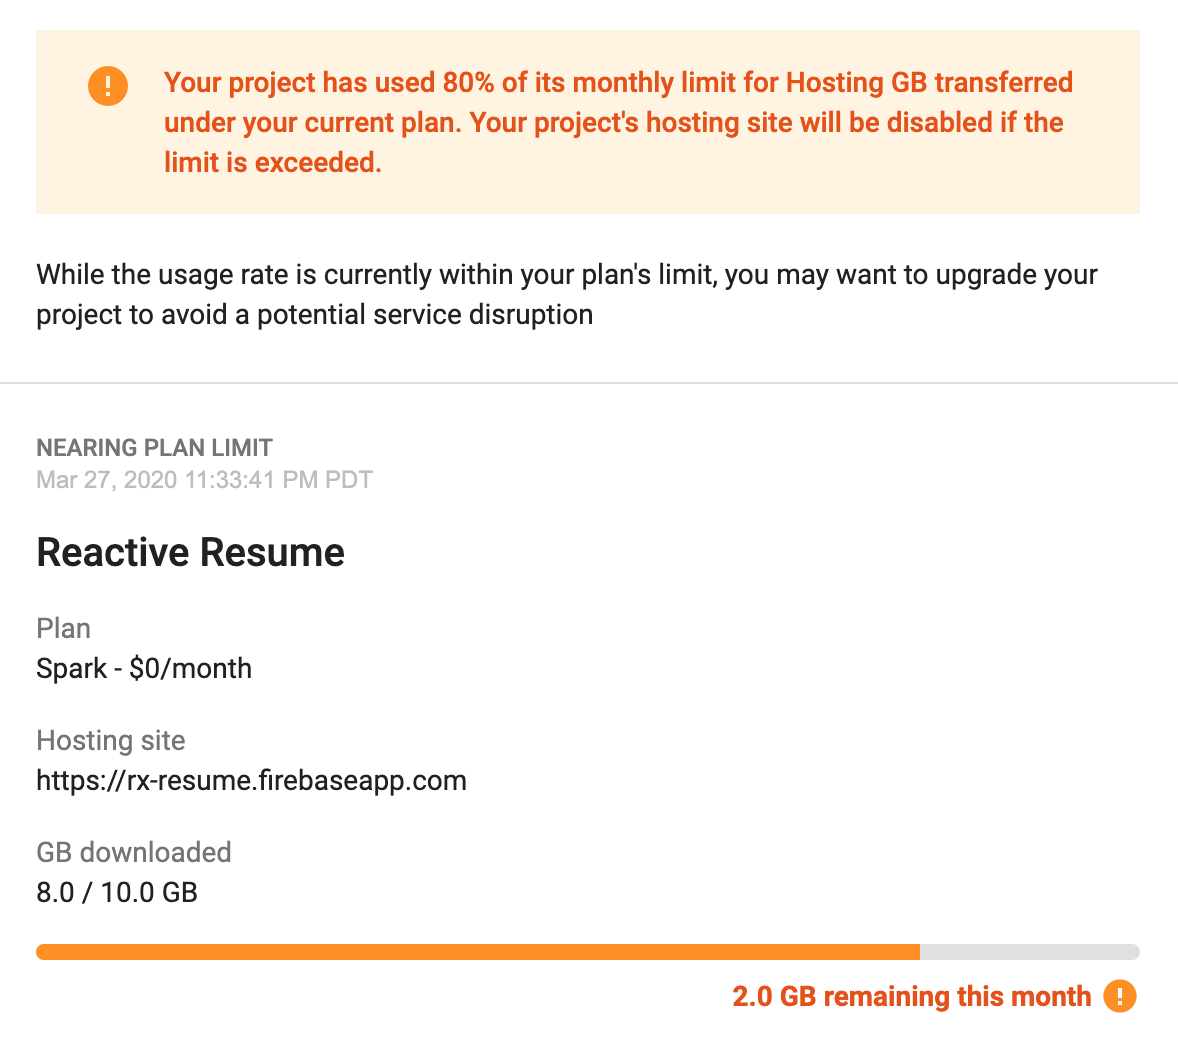Click the Mar 27, 2020 timestamp

click(204, 480)
